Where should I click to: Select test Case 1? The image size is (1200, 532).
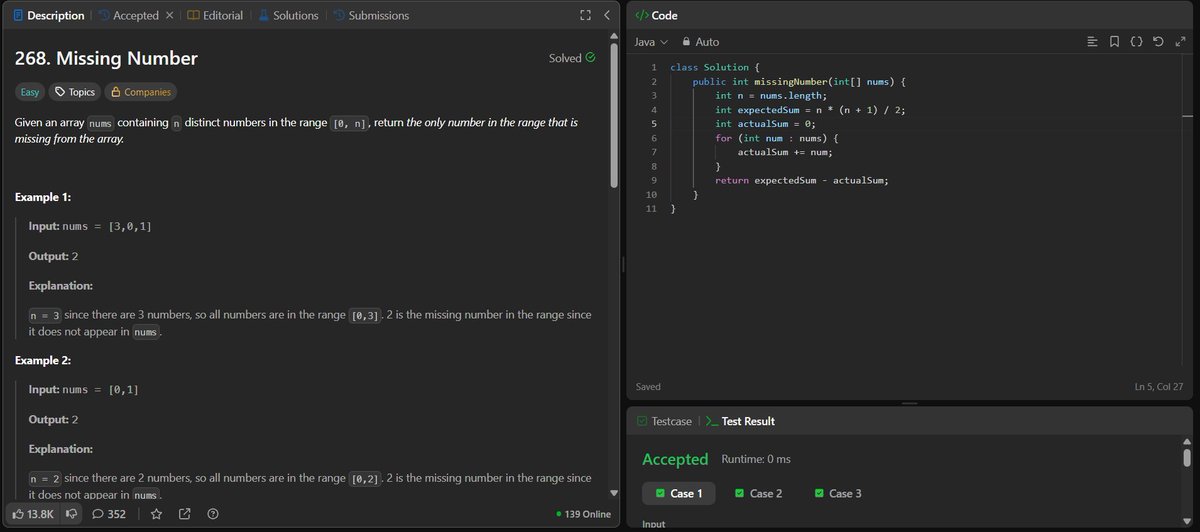coord(679,493)
